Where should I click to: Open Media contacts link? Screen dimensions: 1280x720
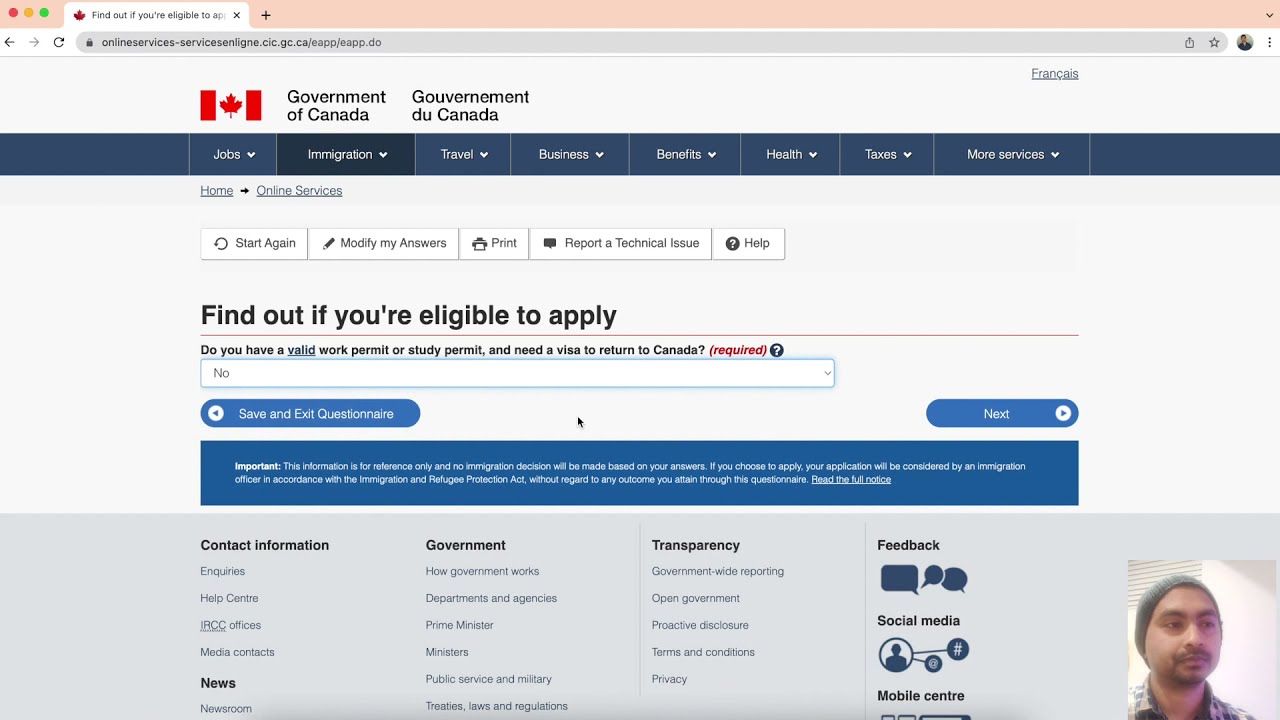(x=237, y=652)
